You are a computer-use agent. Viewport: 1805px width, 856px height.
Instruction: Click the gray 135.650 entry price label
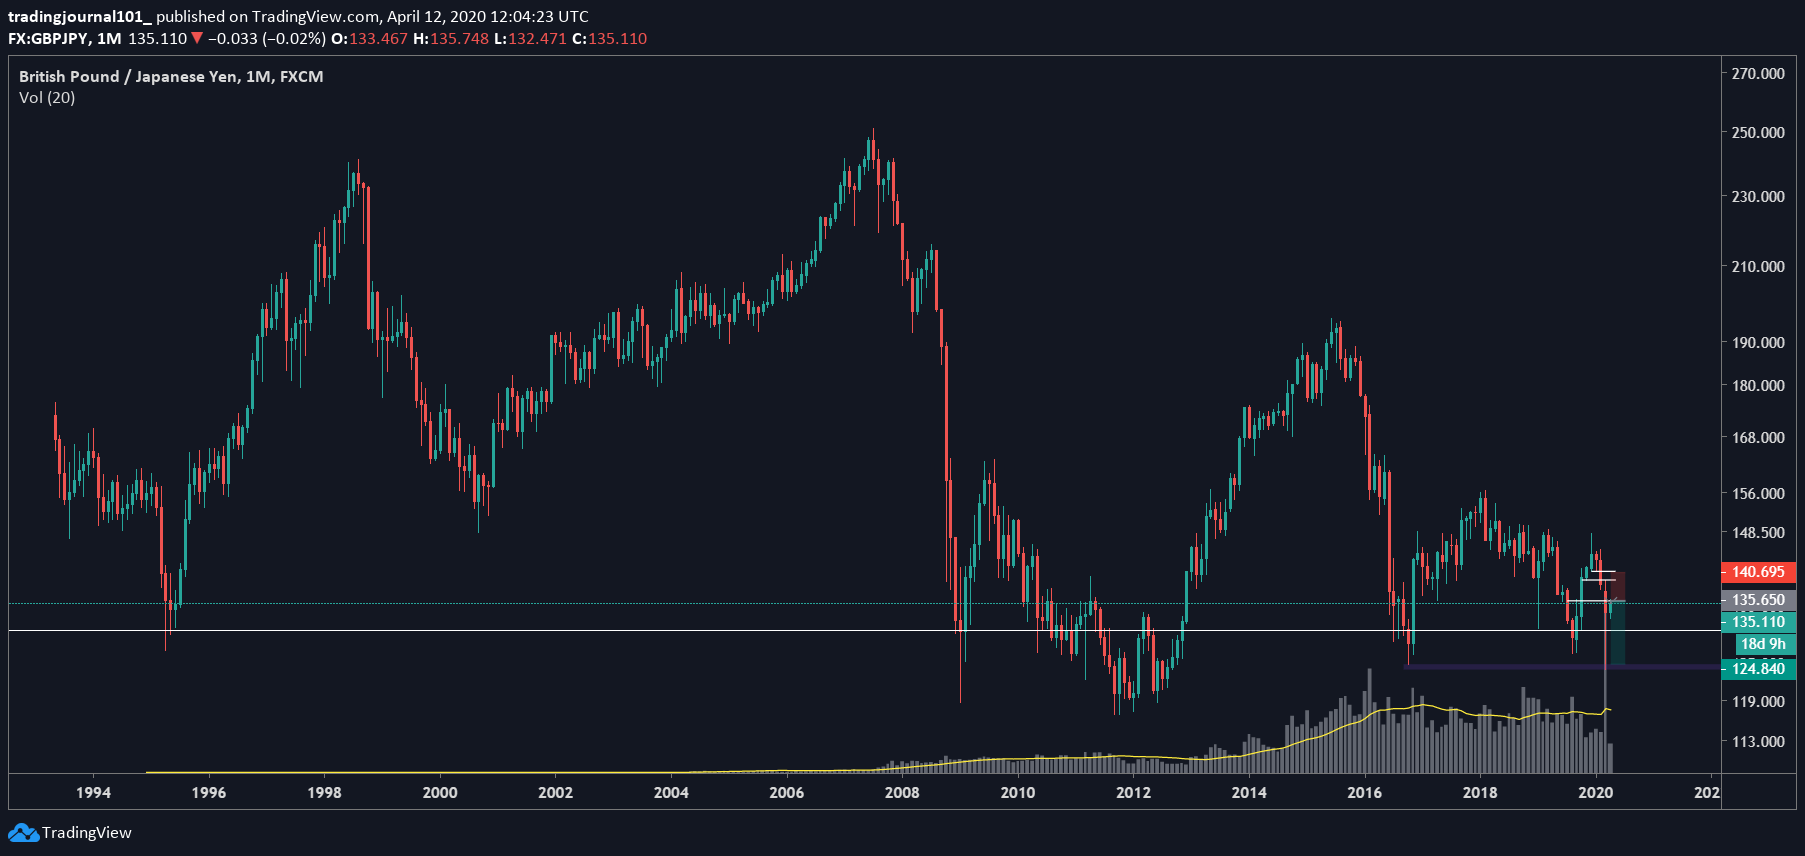coord(1758,600)
